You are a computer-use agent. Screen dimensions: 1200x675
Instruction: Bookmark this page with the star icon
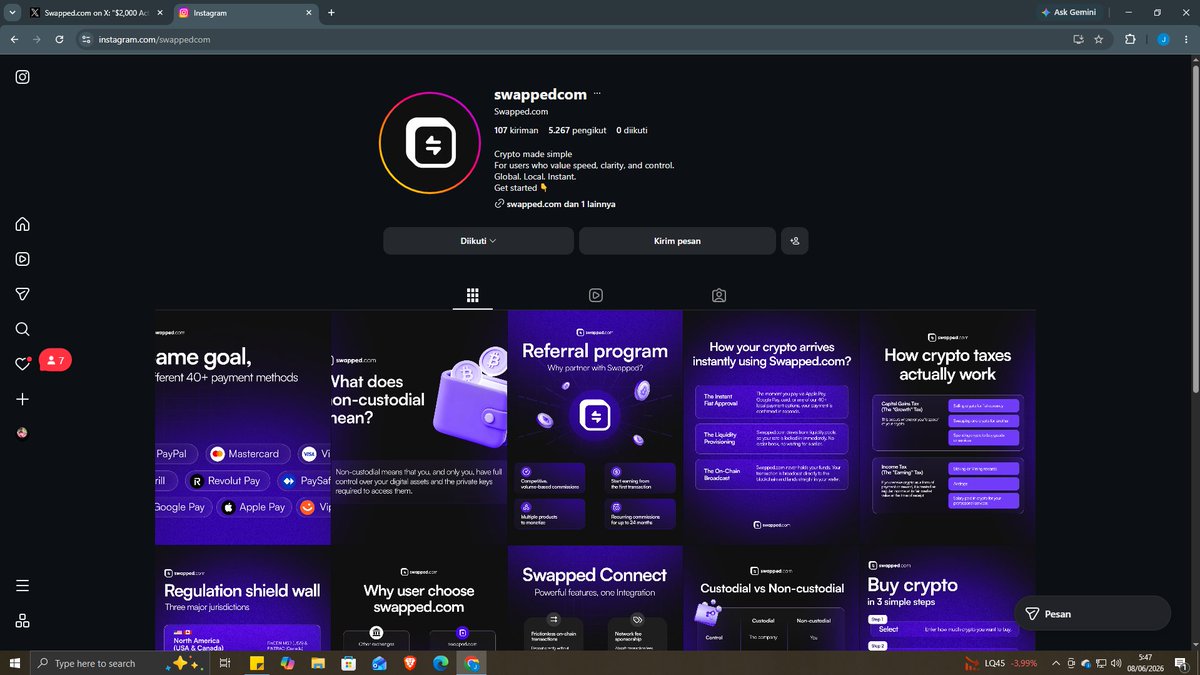1099,39
